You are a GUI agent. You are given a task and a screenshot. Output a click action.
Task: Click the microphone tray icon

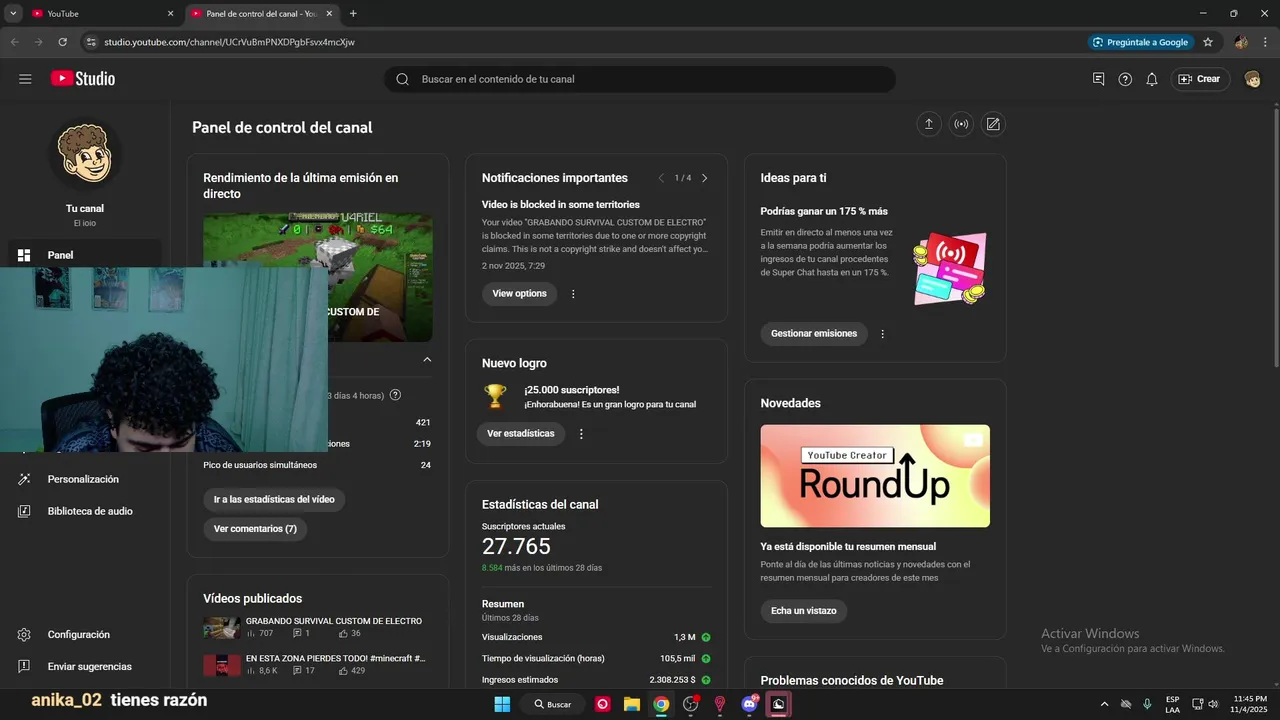click(x=1147, y=704)
